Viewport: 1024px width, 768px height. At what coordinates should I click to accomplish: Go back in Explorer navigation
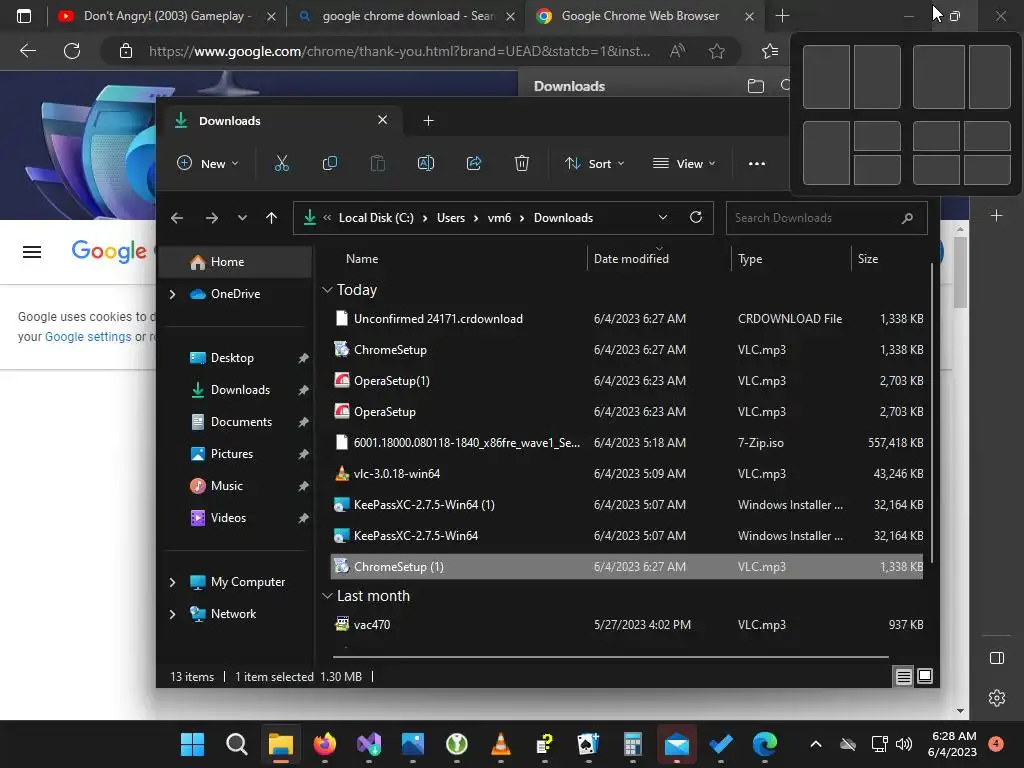tap(177, 218)
